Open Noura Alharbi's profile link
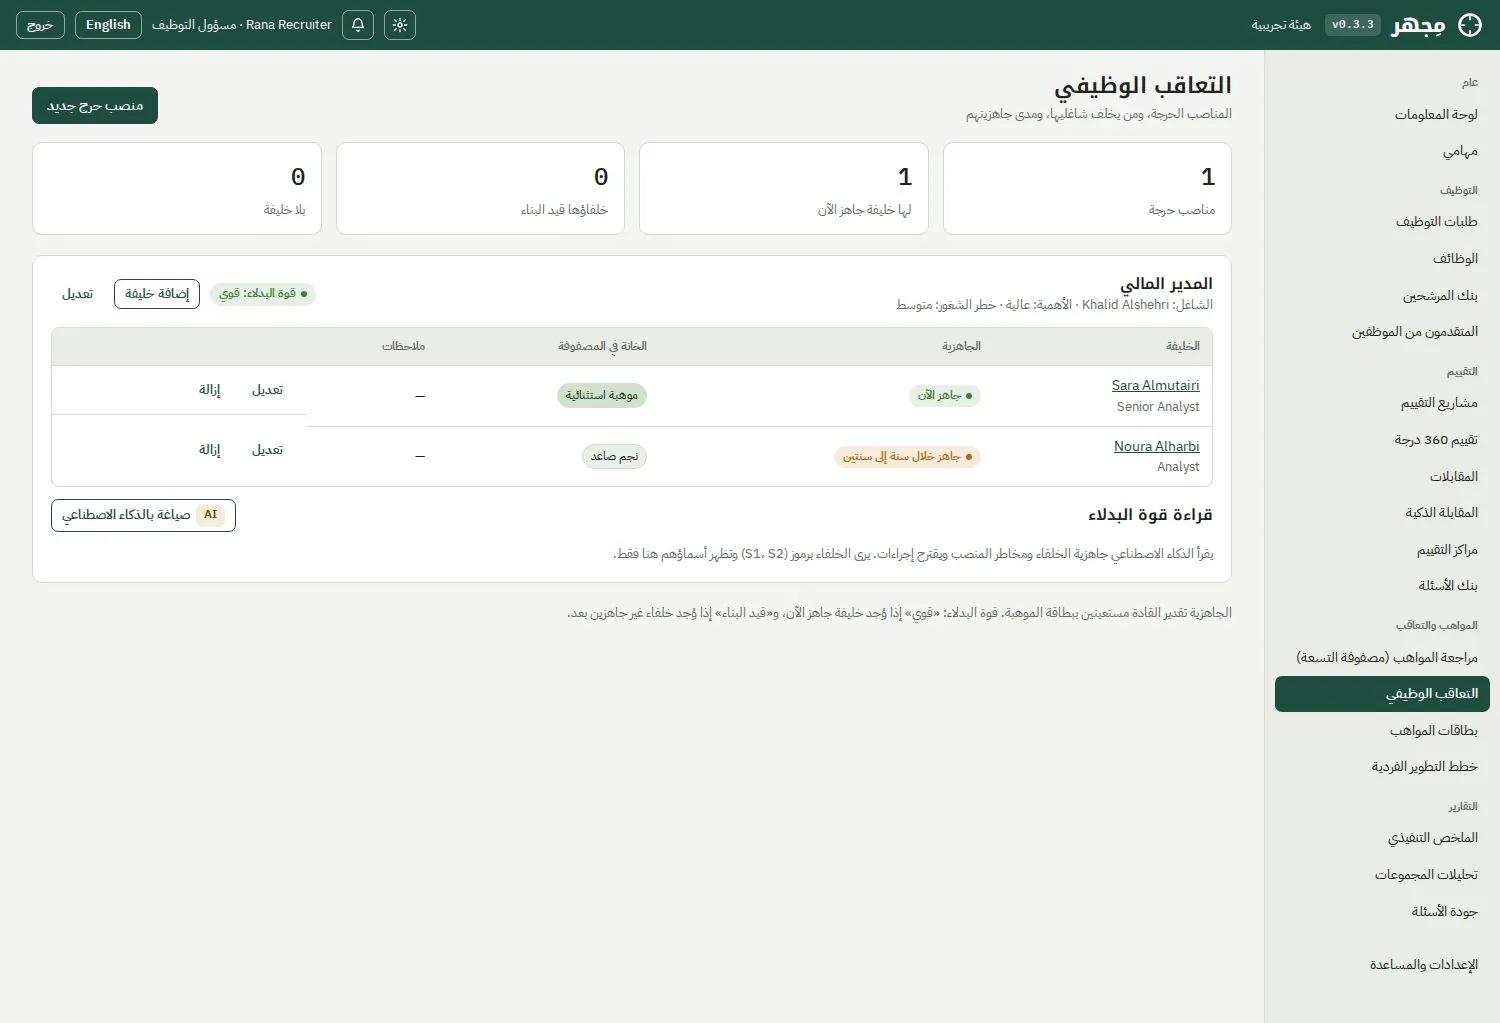This screenshot has width=1500, height=1023. (x=1156, y=446)
